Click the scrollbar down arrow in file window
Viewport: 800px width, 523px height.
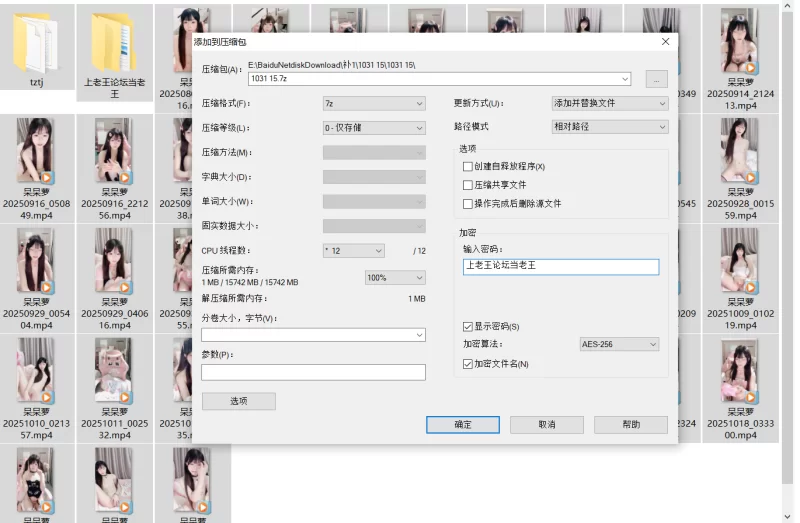[x=788, y=516]
